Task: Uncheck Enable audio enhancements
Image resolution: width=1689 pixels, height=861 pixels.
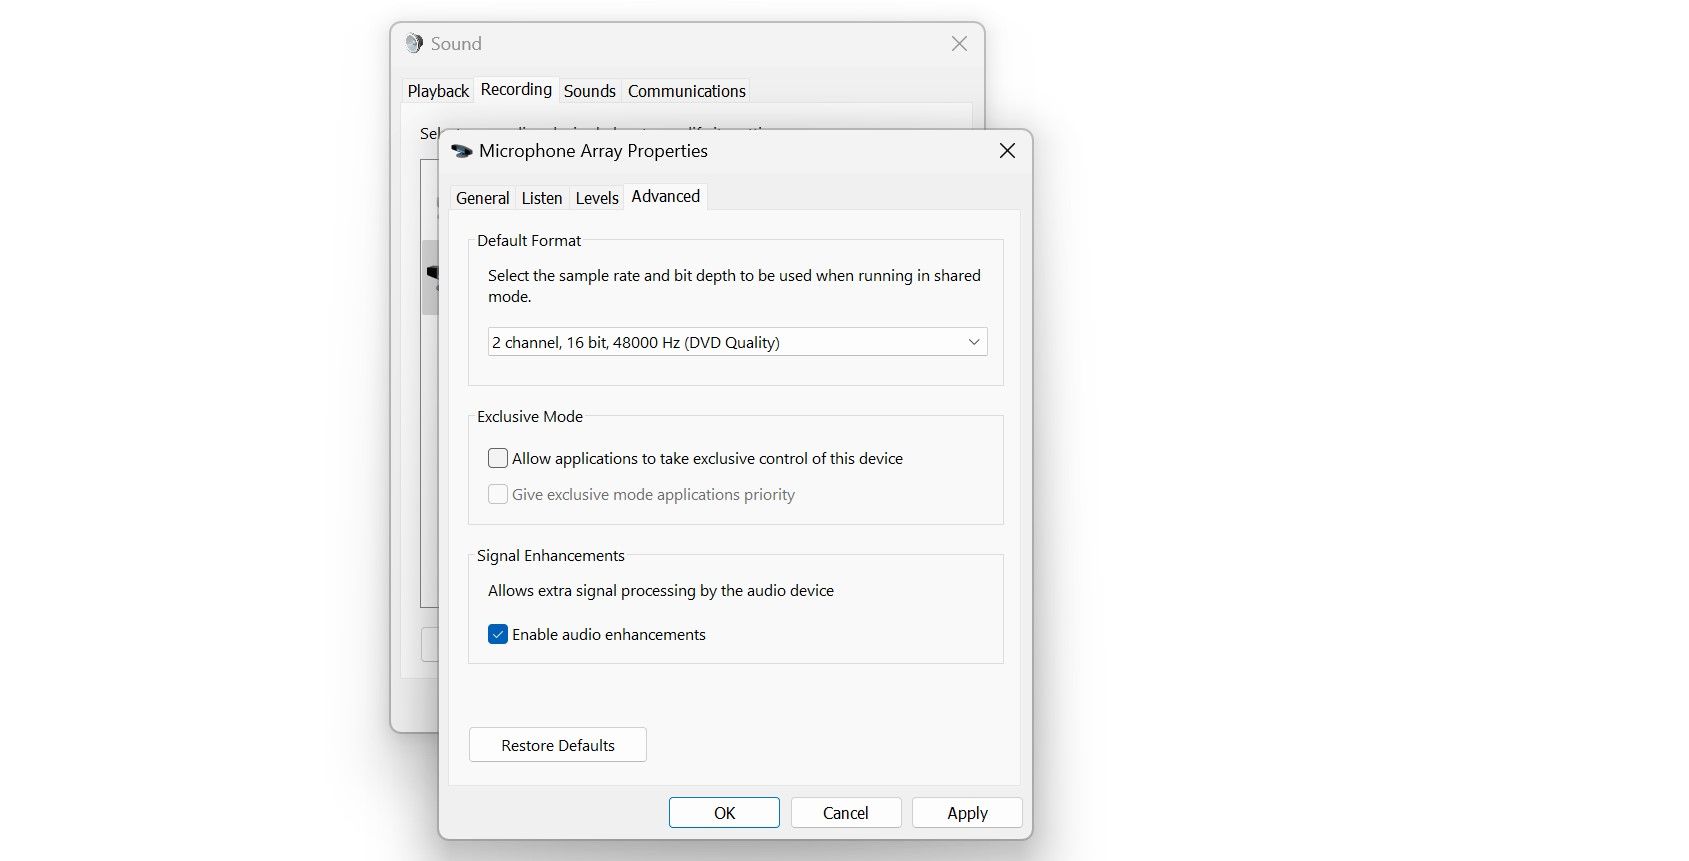Action: pyautogui.click(x=498, y=635)
